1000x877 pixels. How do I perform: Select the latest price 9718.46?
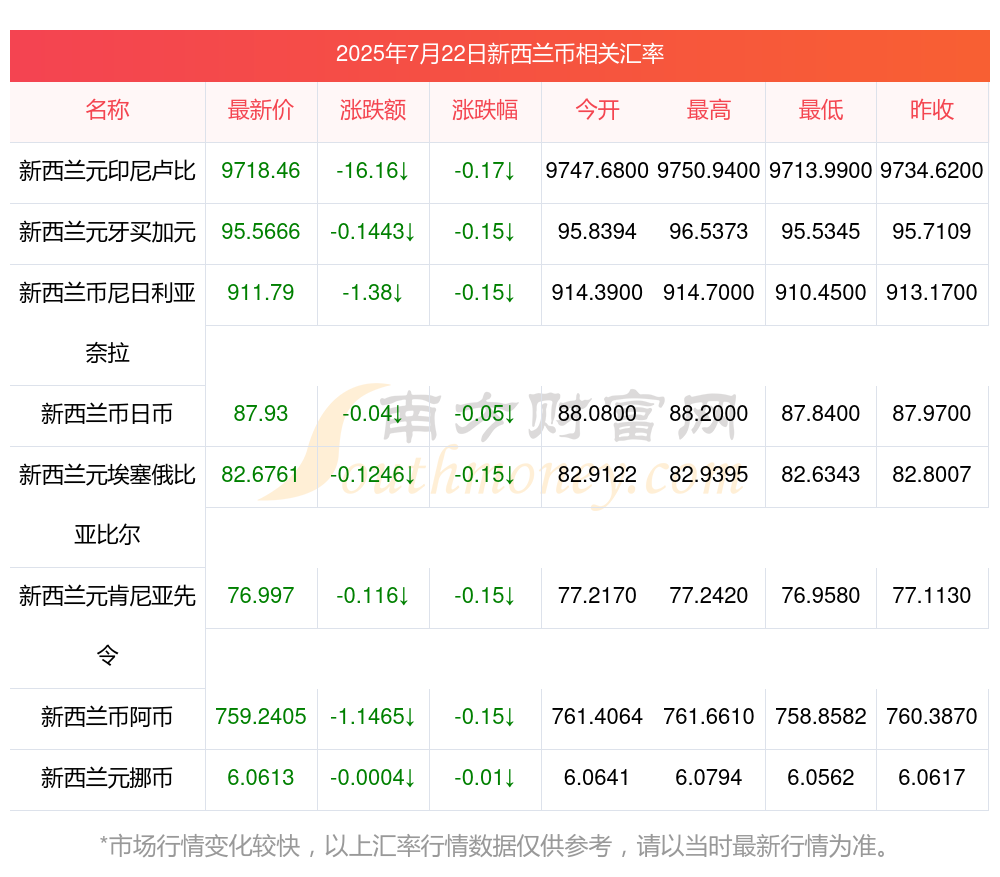tap(261, 171)
